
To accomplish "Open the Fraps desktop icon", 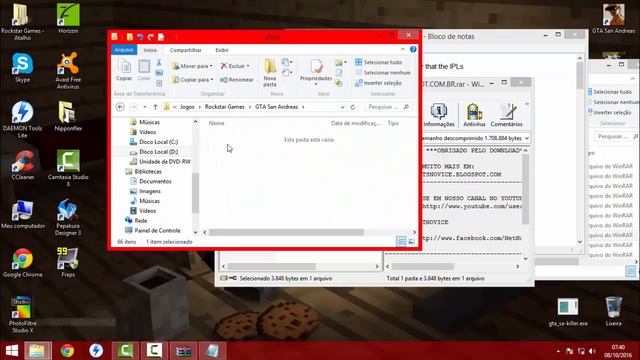I will tap(68, 263).
